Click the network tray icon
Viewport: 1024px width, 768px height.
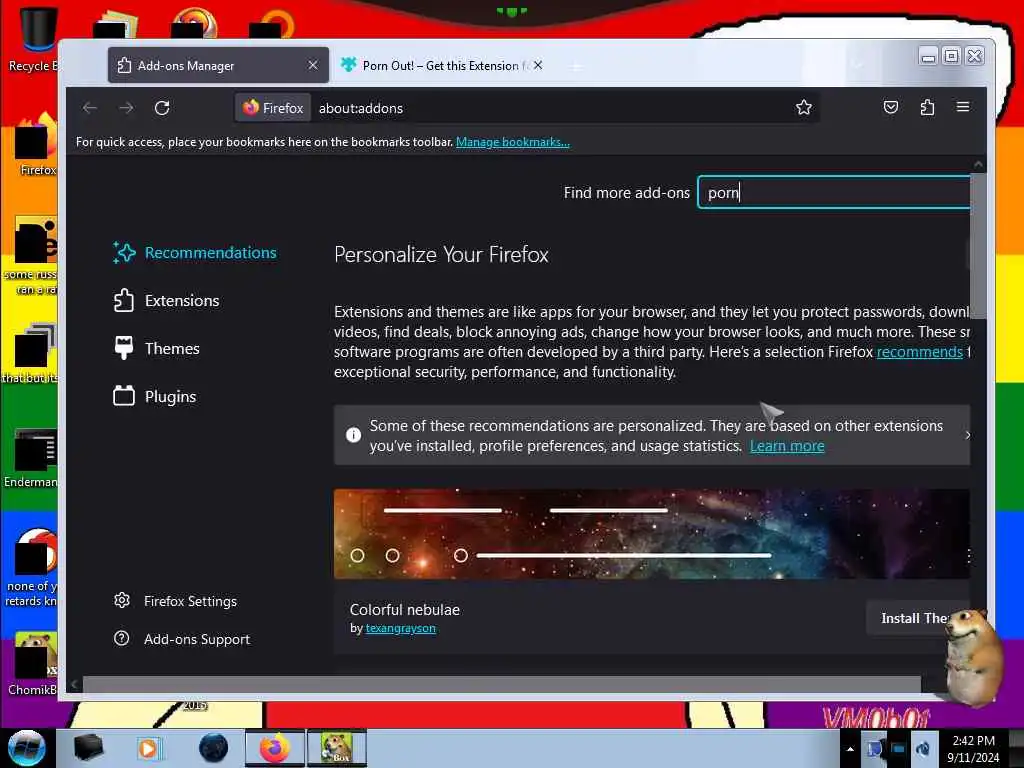point(898,748)
